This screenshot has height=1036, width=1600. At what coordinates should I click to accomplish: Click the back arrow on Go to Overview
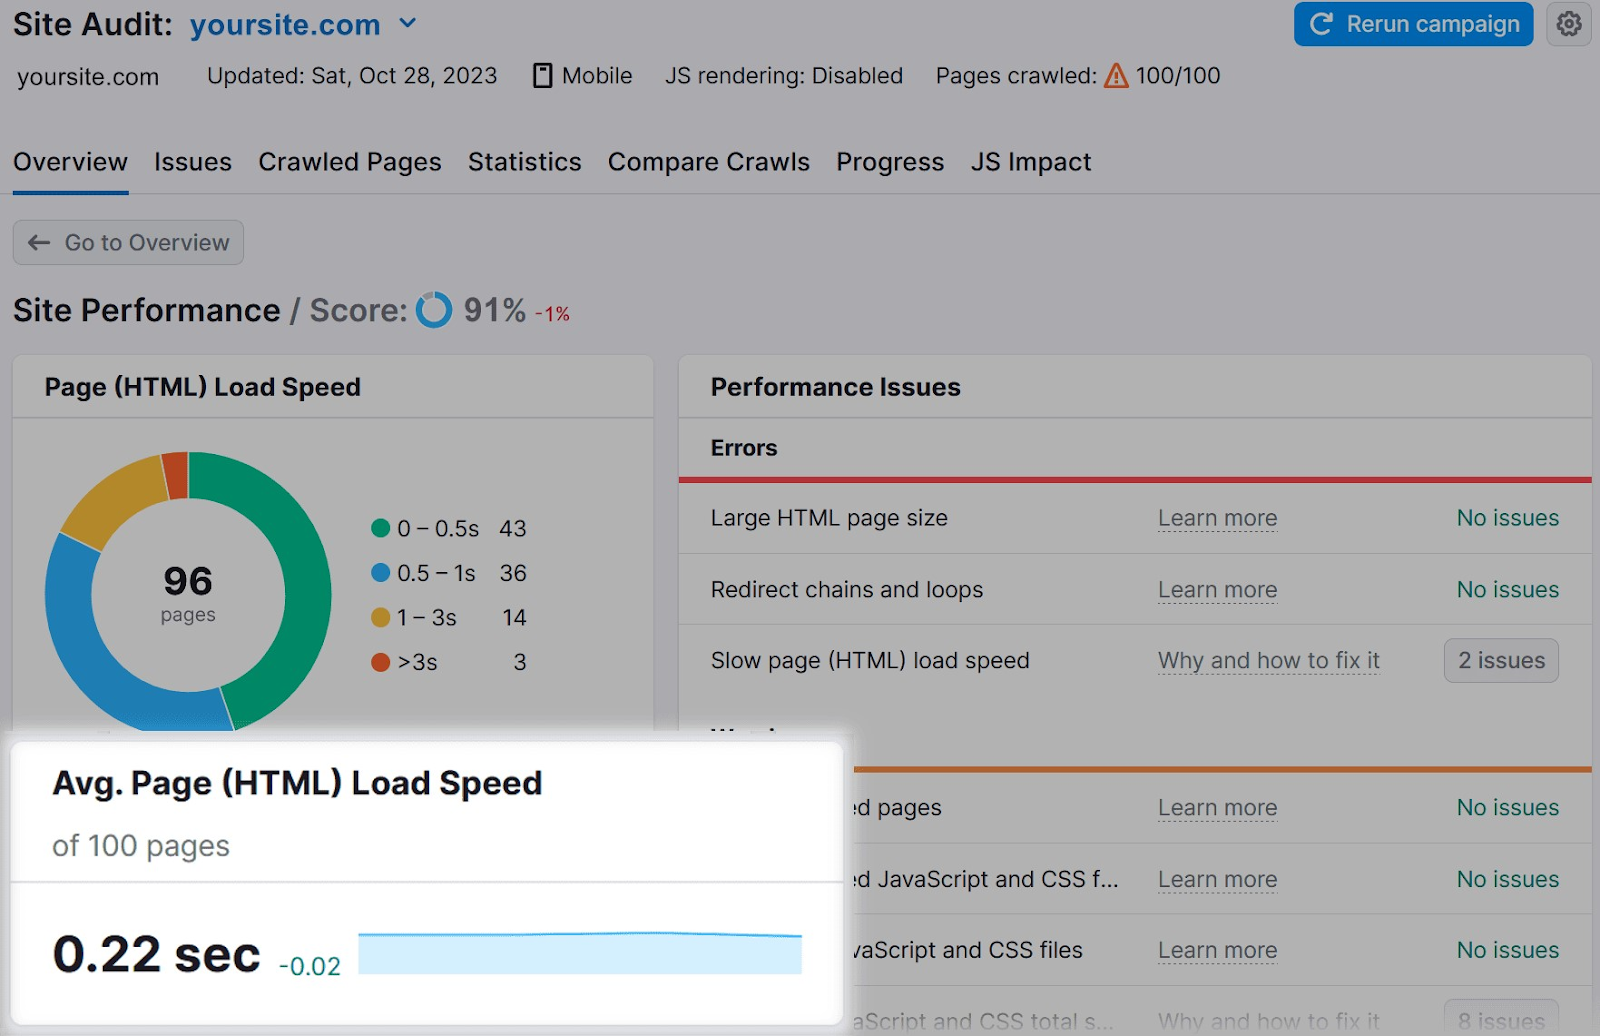coord(38,242)
